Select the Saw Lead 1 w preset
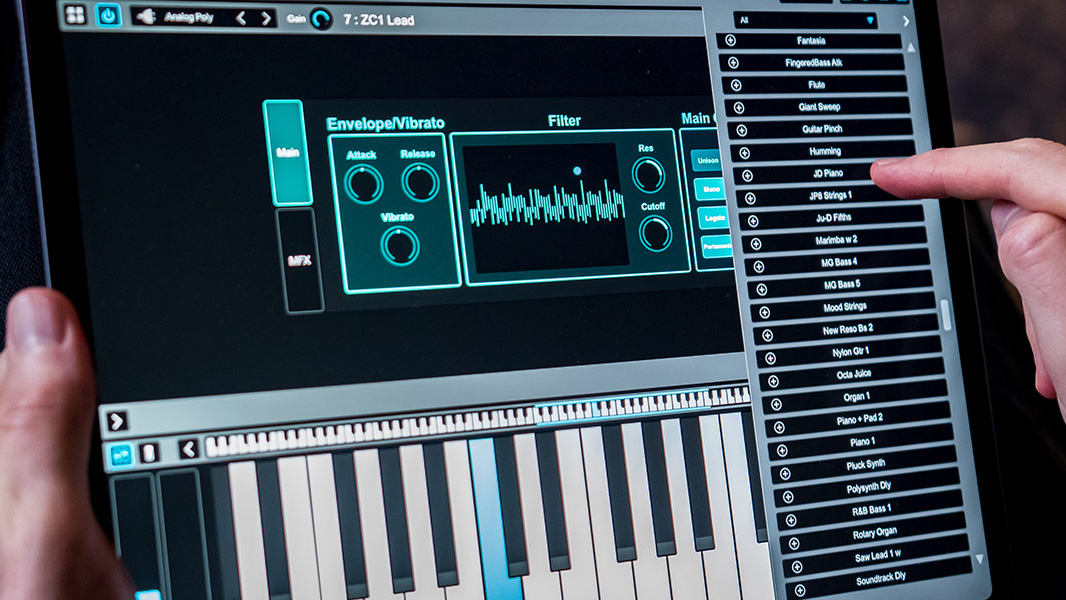This screenshot has height=600, width=1066. [x=877, y=555]
